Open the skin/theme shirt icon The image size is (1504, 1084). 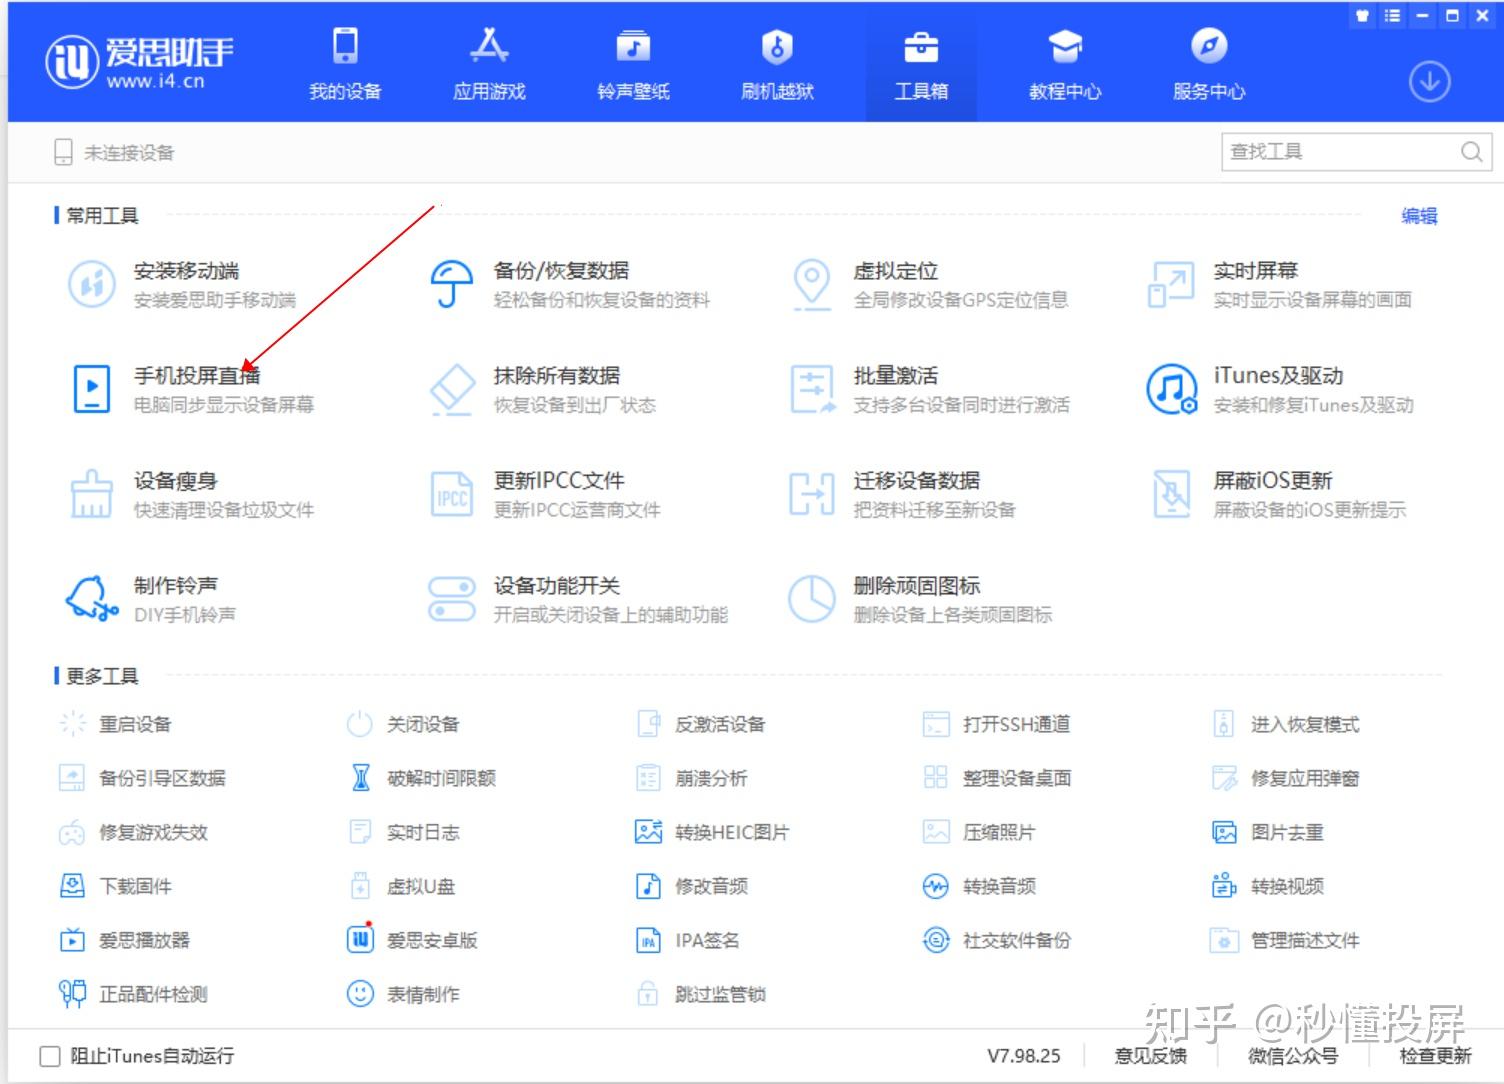click(x=1362, y=16)
